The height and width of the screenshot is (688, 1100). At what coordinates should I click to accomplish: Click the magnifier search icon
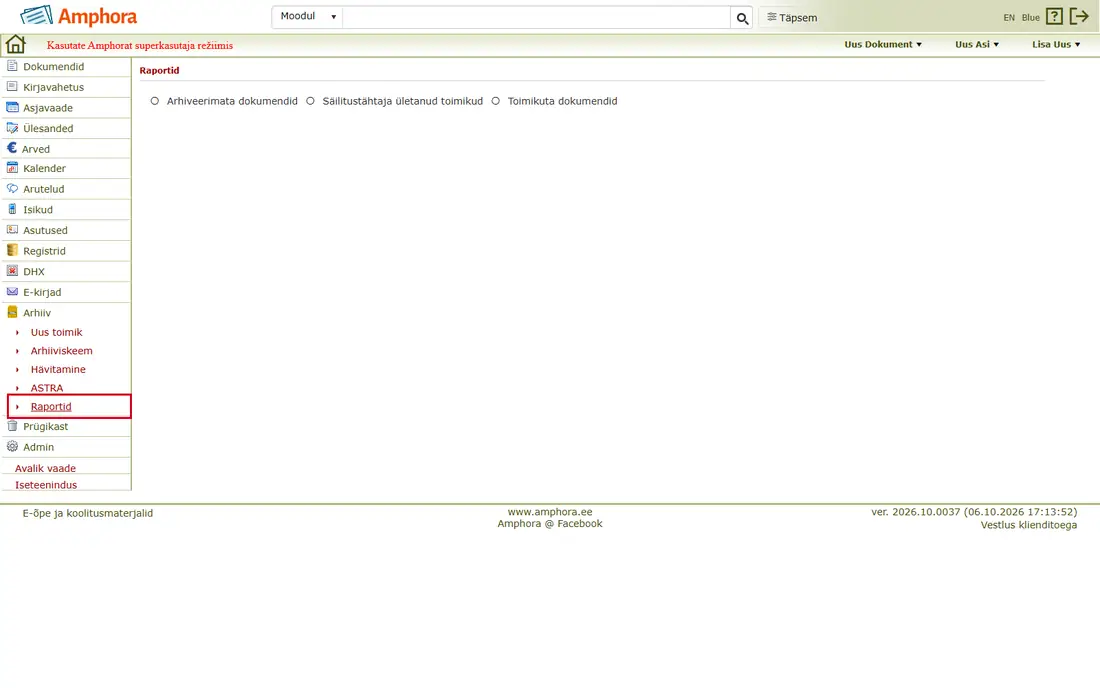coord(742,18)
